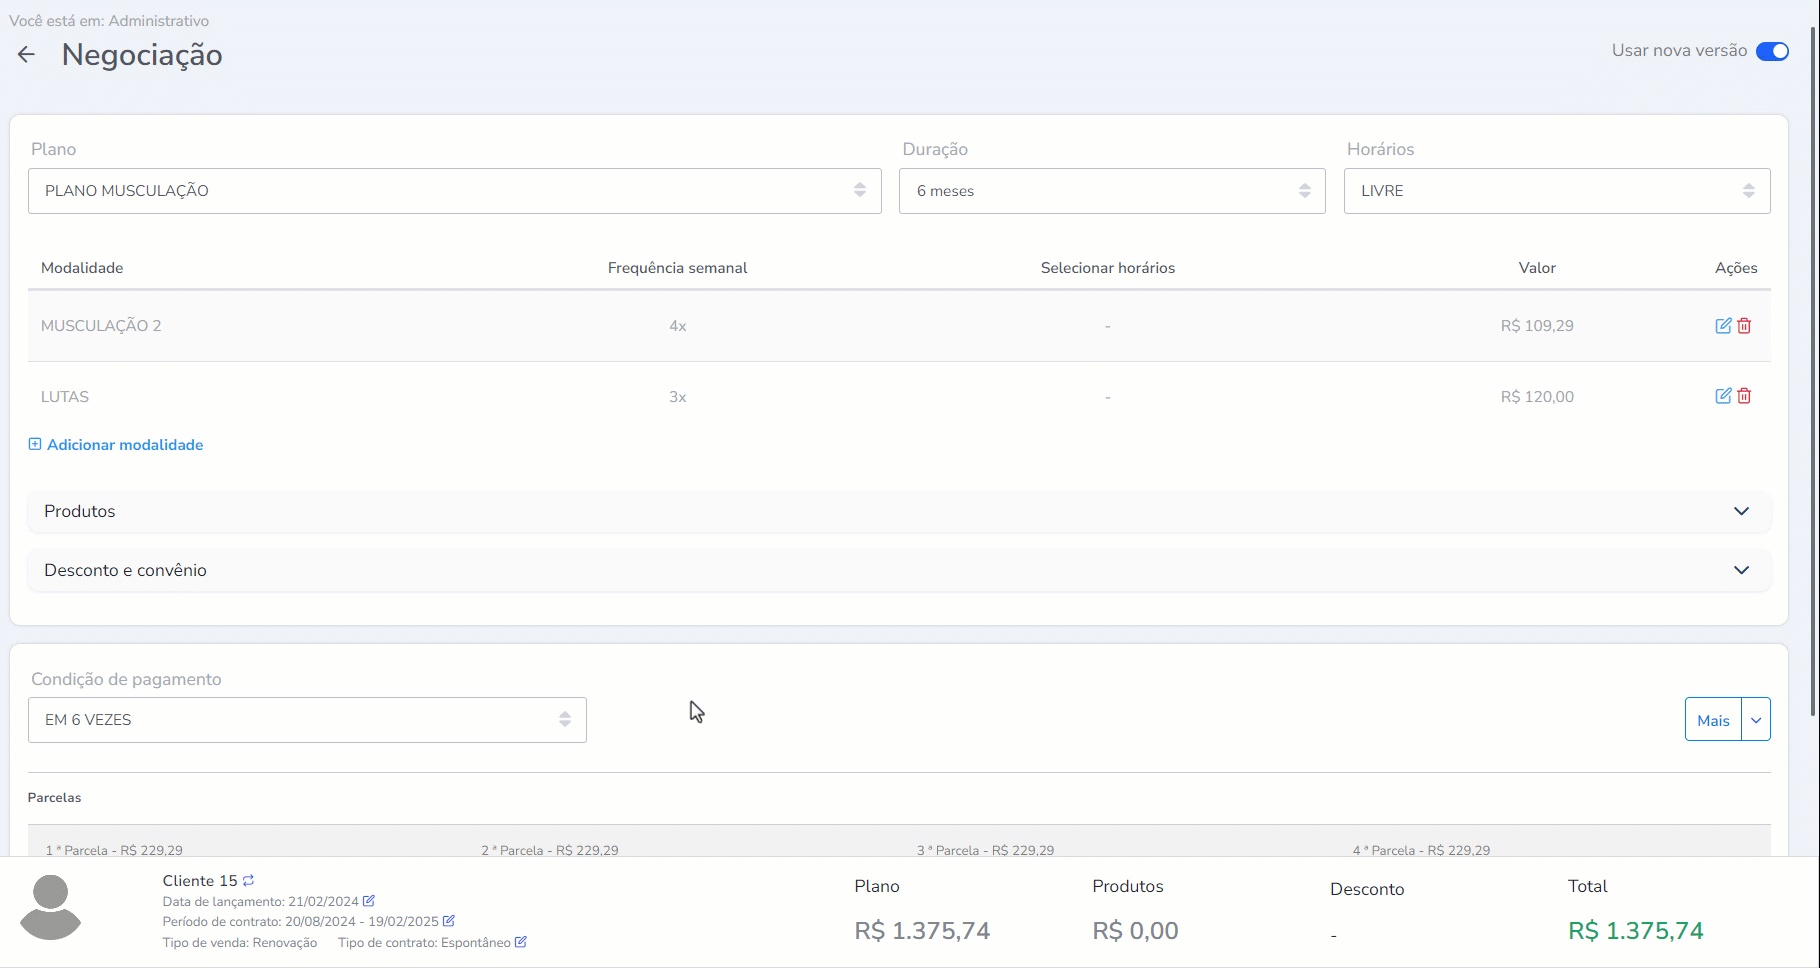
Task: Edit the Data de lançamento date
Action: (369, 901)
